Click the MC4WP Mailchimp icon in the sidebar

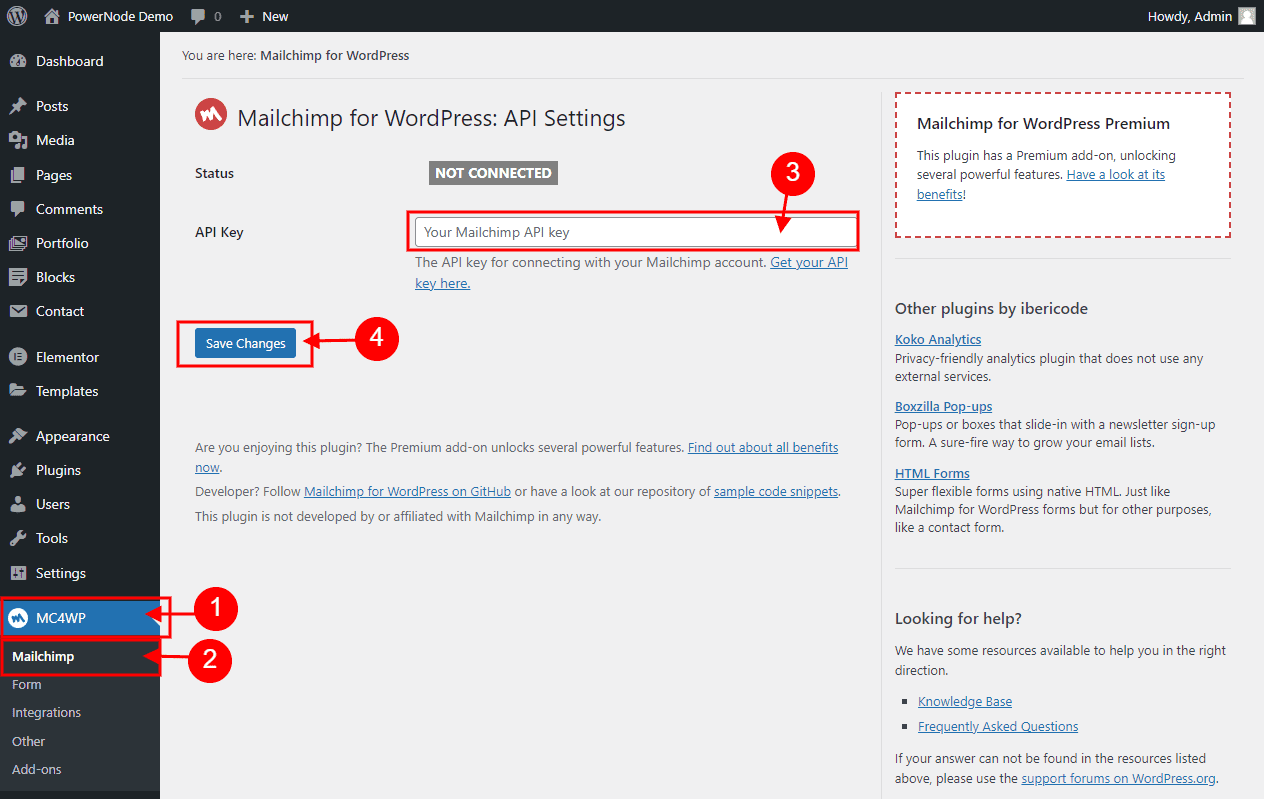[18, 618]
